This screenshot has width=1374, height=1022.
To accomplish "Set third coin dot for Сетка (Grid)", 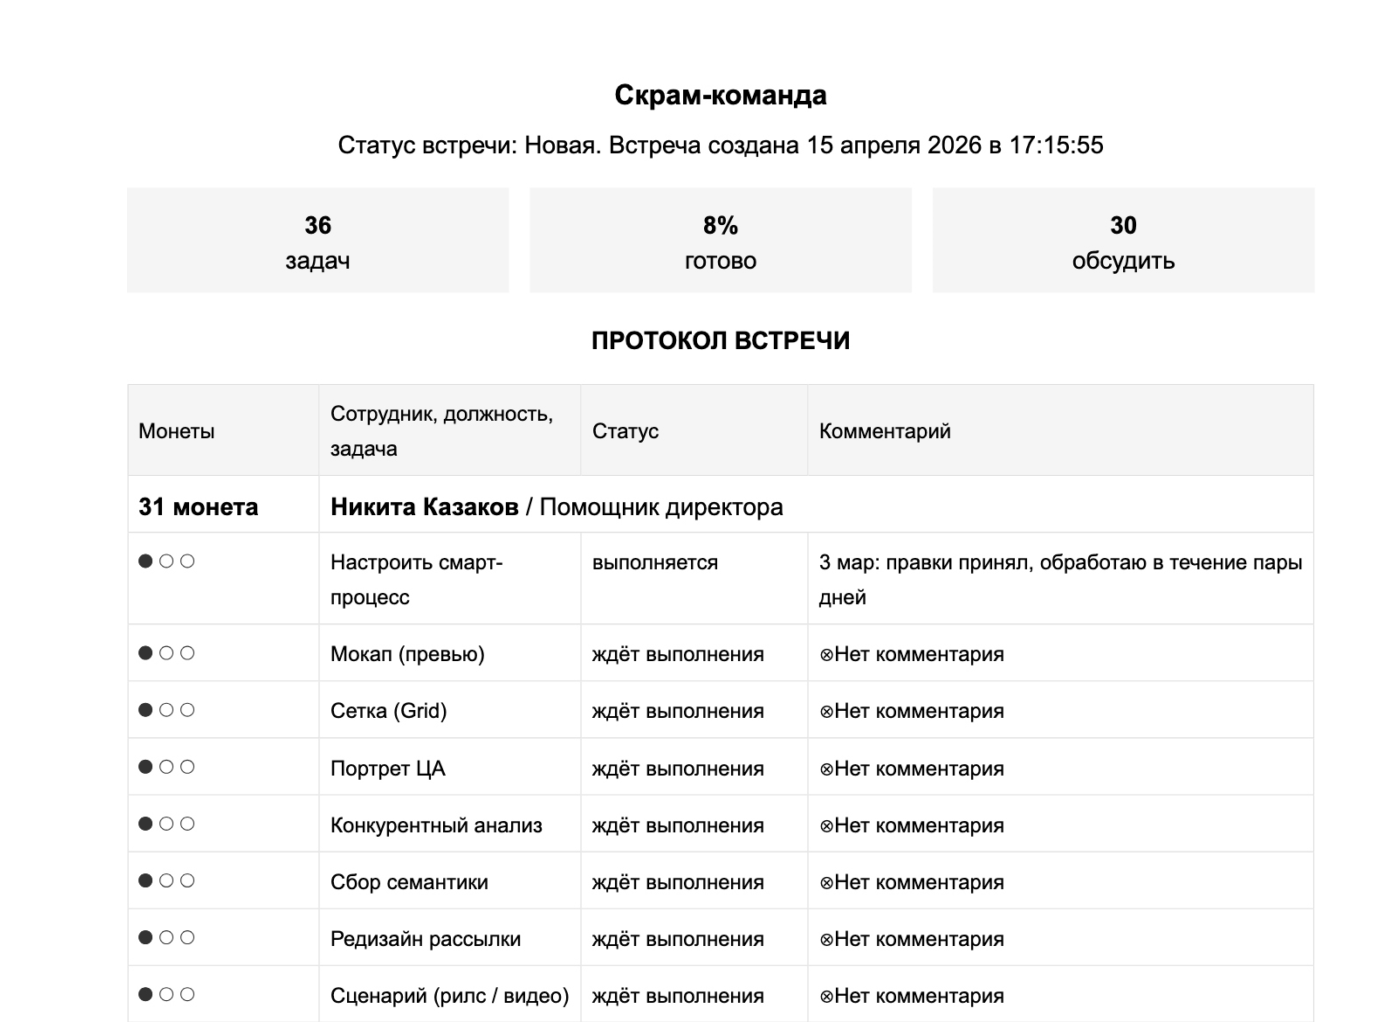I will click(x=188, y=710).
